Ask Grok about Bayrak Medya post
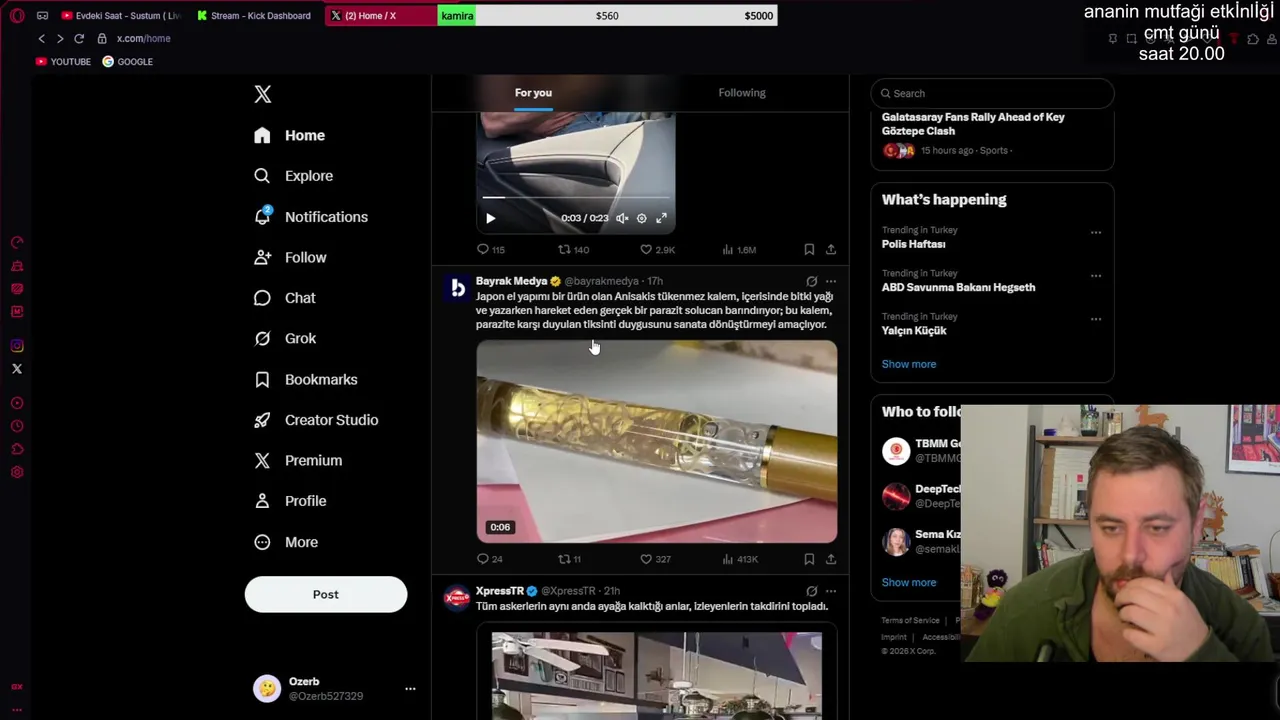This screenshot has height=720, width=1280. 811,282
